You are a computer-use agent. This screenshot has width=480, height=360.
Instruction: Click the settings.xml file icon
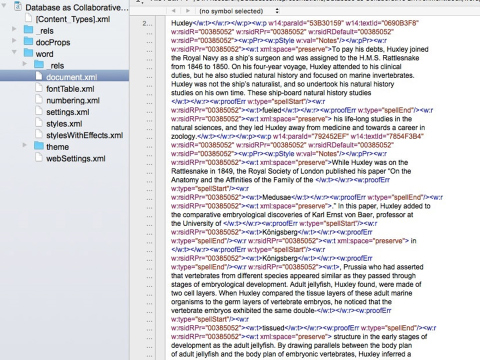(39, 111)
